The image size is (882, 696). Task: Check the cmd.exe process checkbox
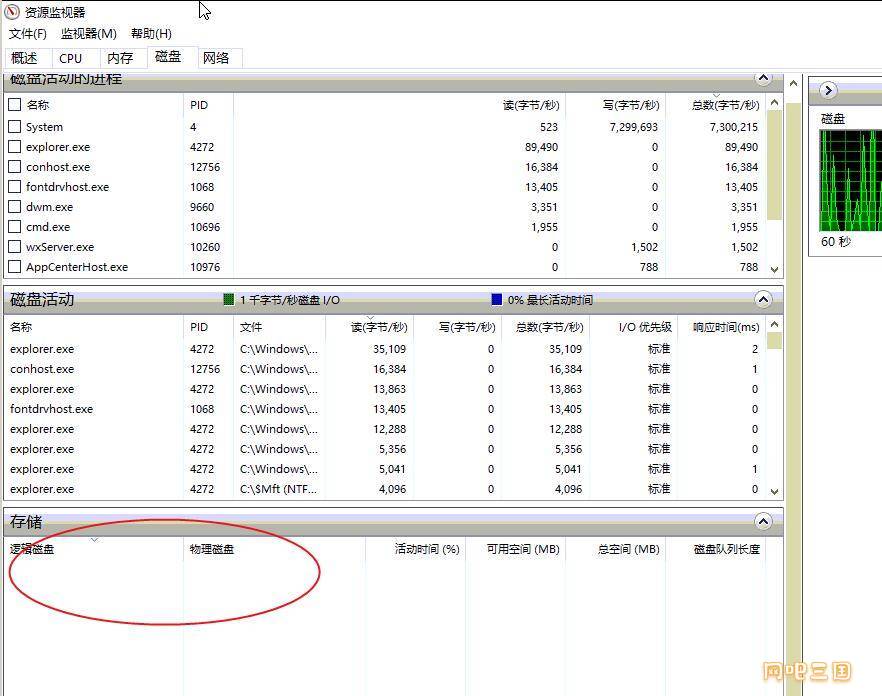[15, 227]
